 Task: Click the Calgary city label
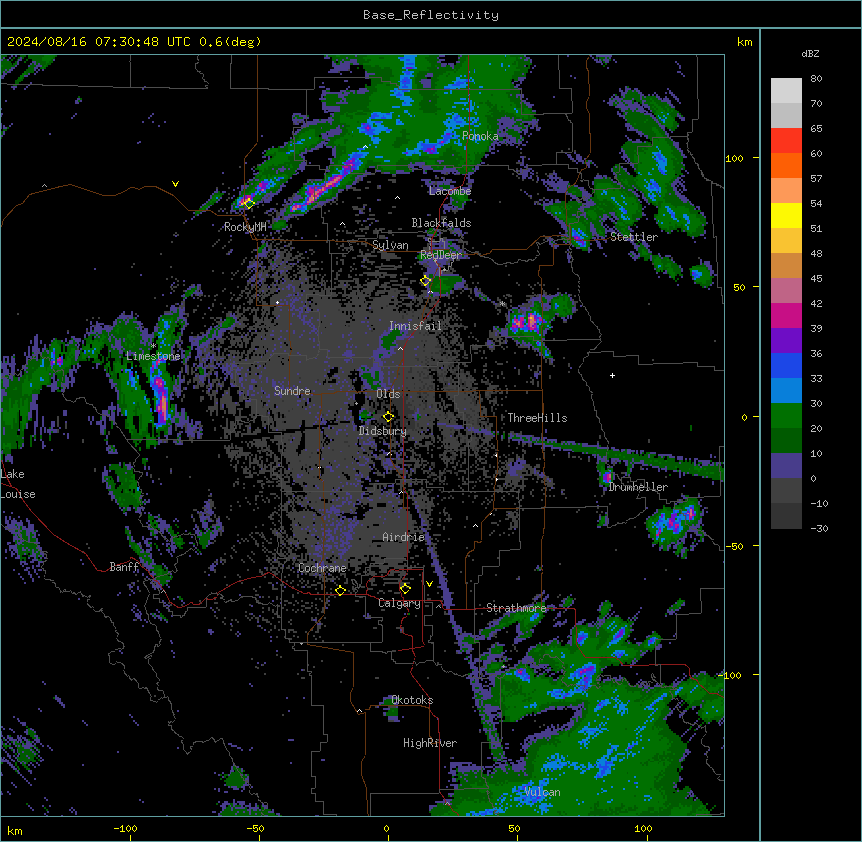point(399,603)
